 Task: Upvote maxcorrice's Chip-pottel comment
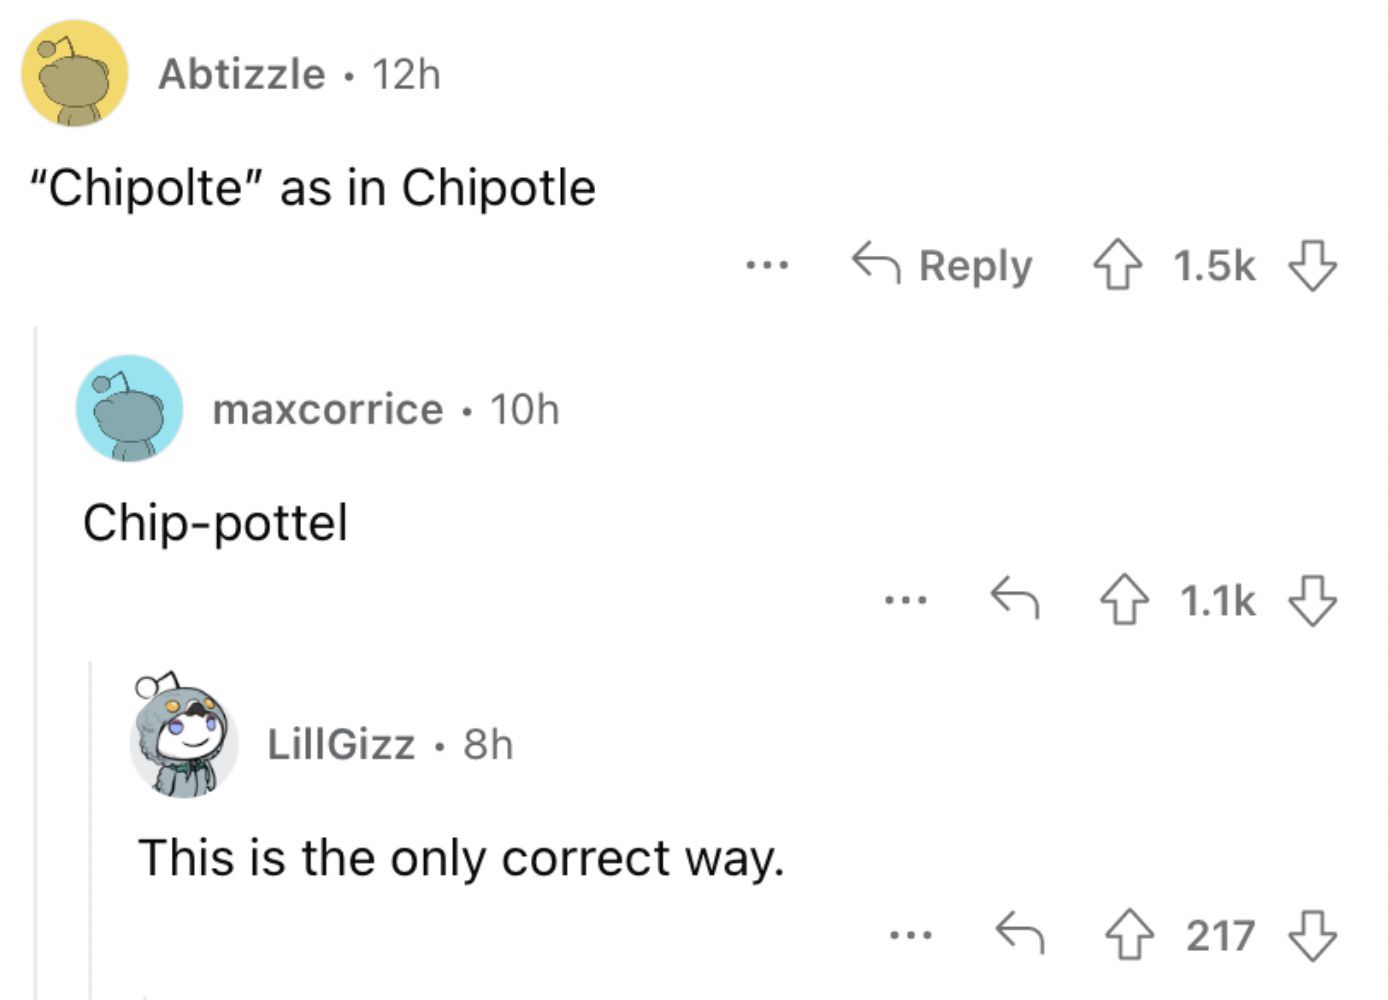[x=1125, y=600]
